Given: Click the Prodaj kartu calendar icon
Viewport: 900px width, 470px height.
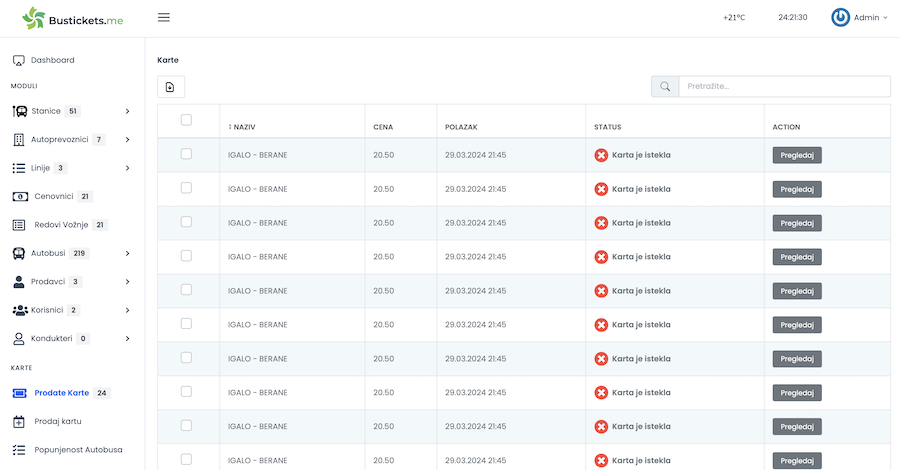Looking at the screenshot, I should point(19,422).
